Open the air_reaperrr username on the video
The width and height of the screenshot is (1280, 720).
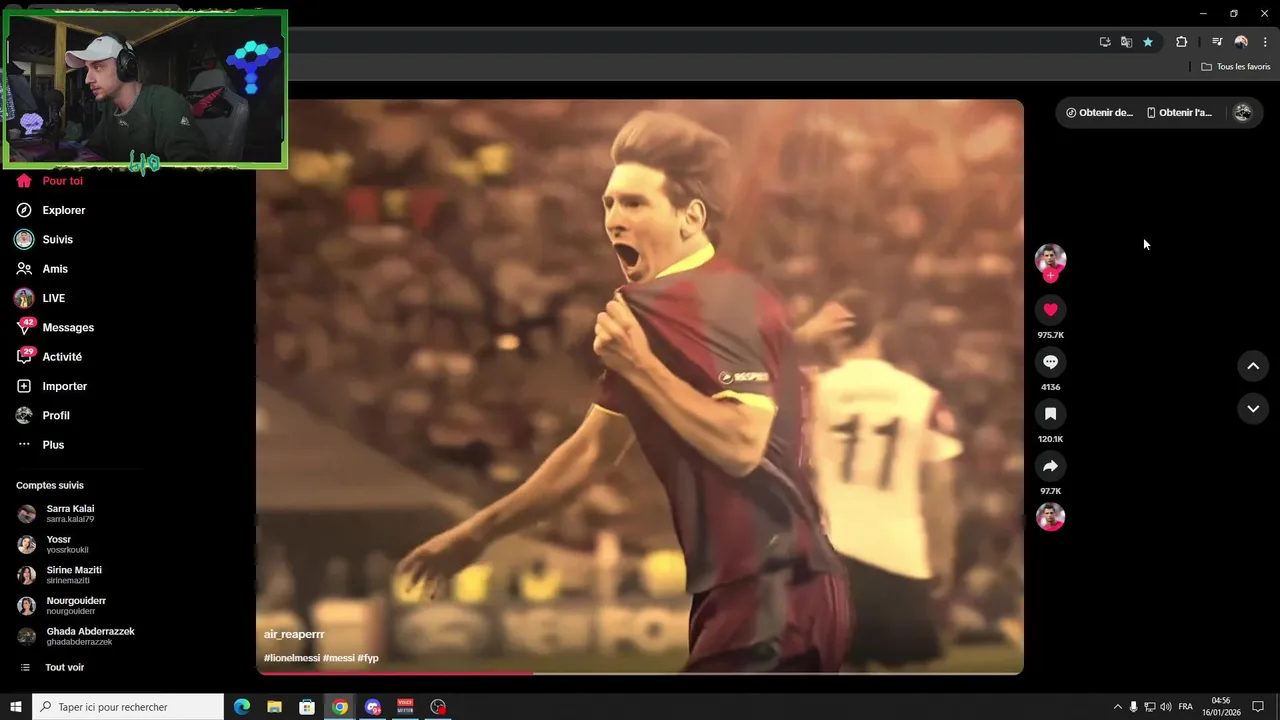coord(294,634)
